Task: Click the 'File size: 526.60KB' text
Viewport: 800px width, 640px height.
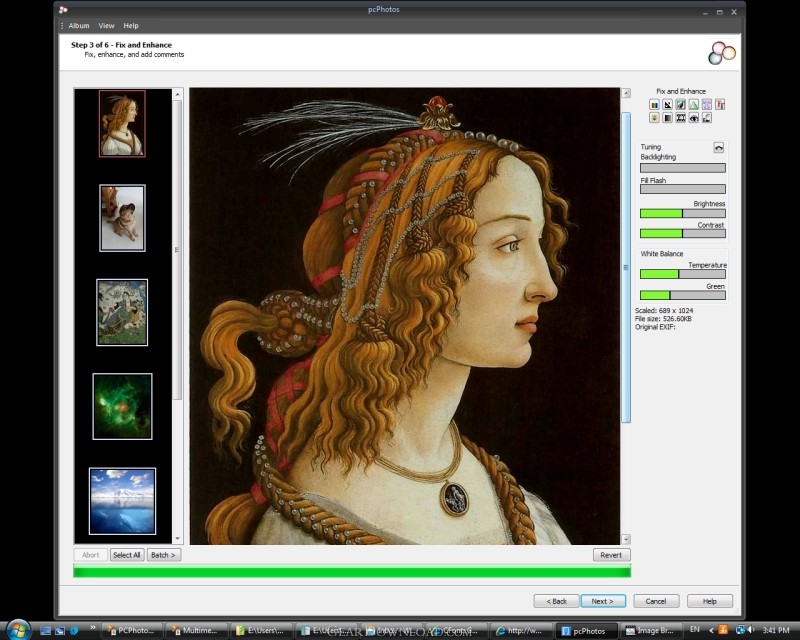Action: [x=663, y=318]
